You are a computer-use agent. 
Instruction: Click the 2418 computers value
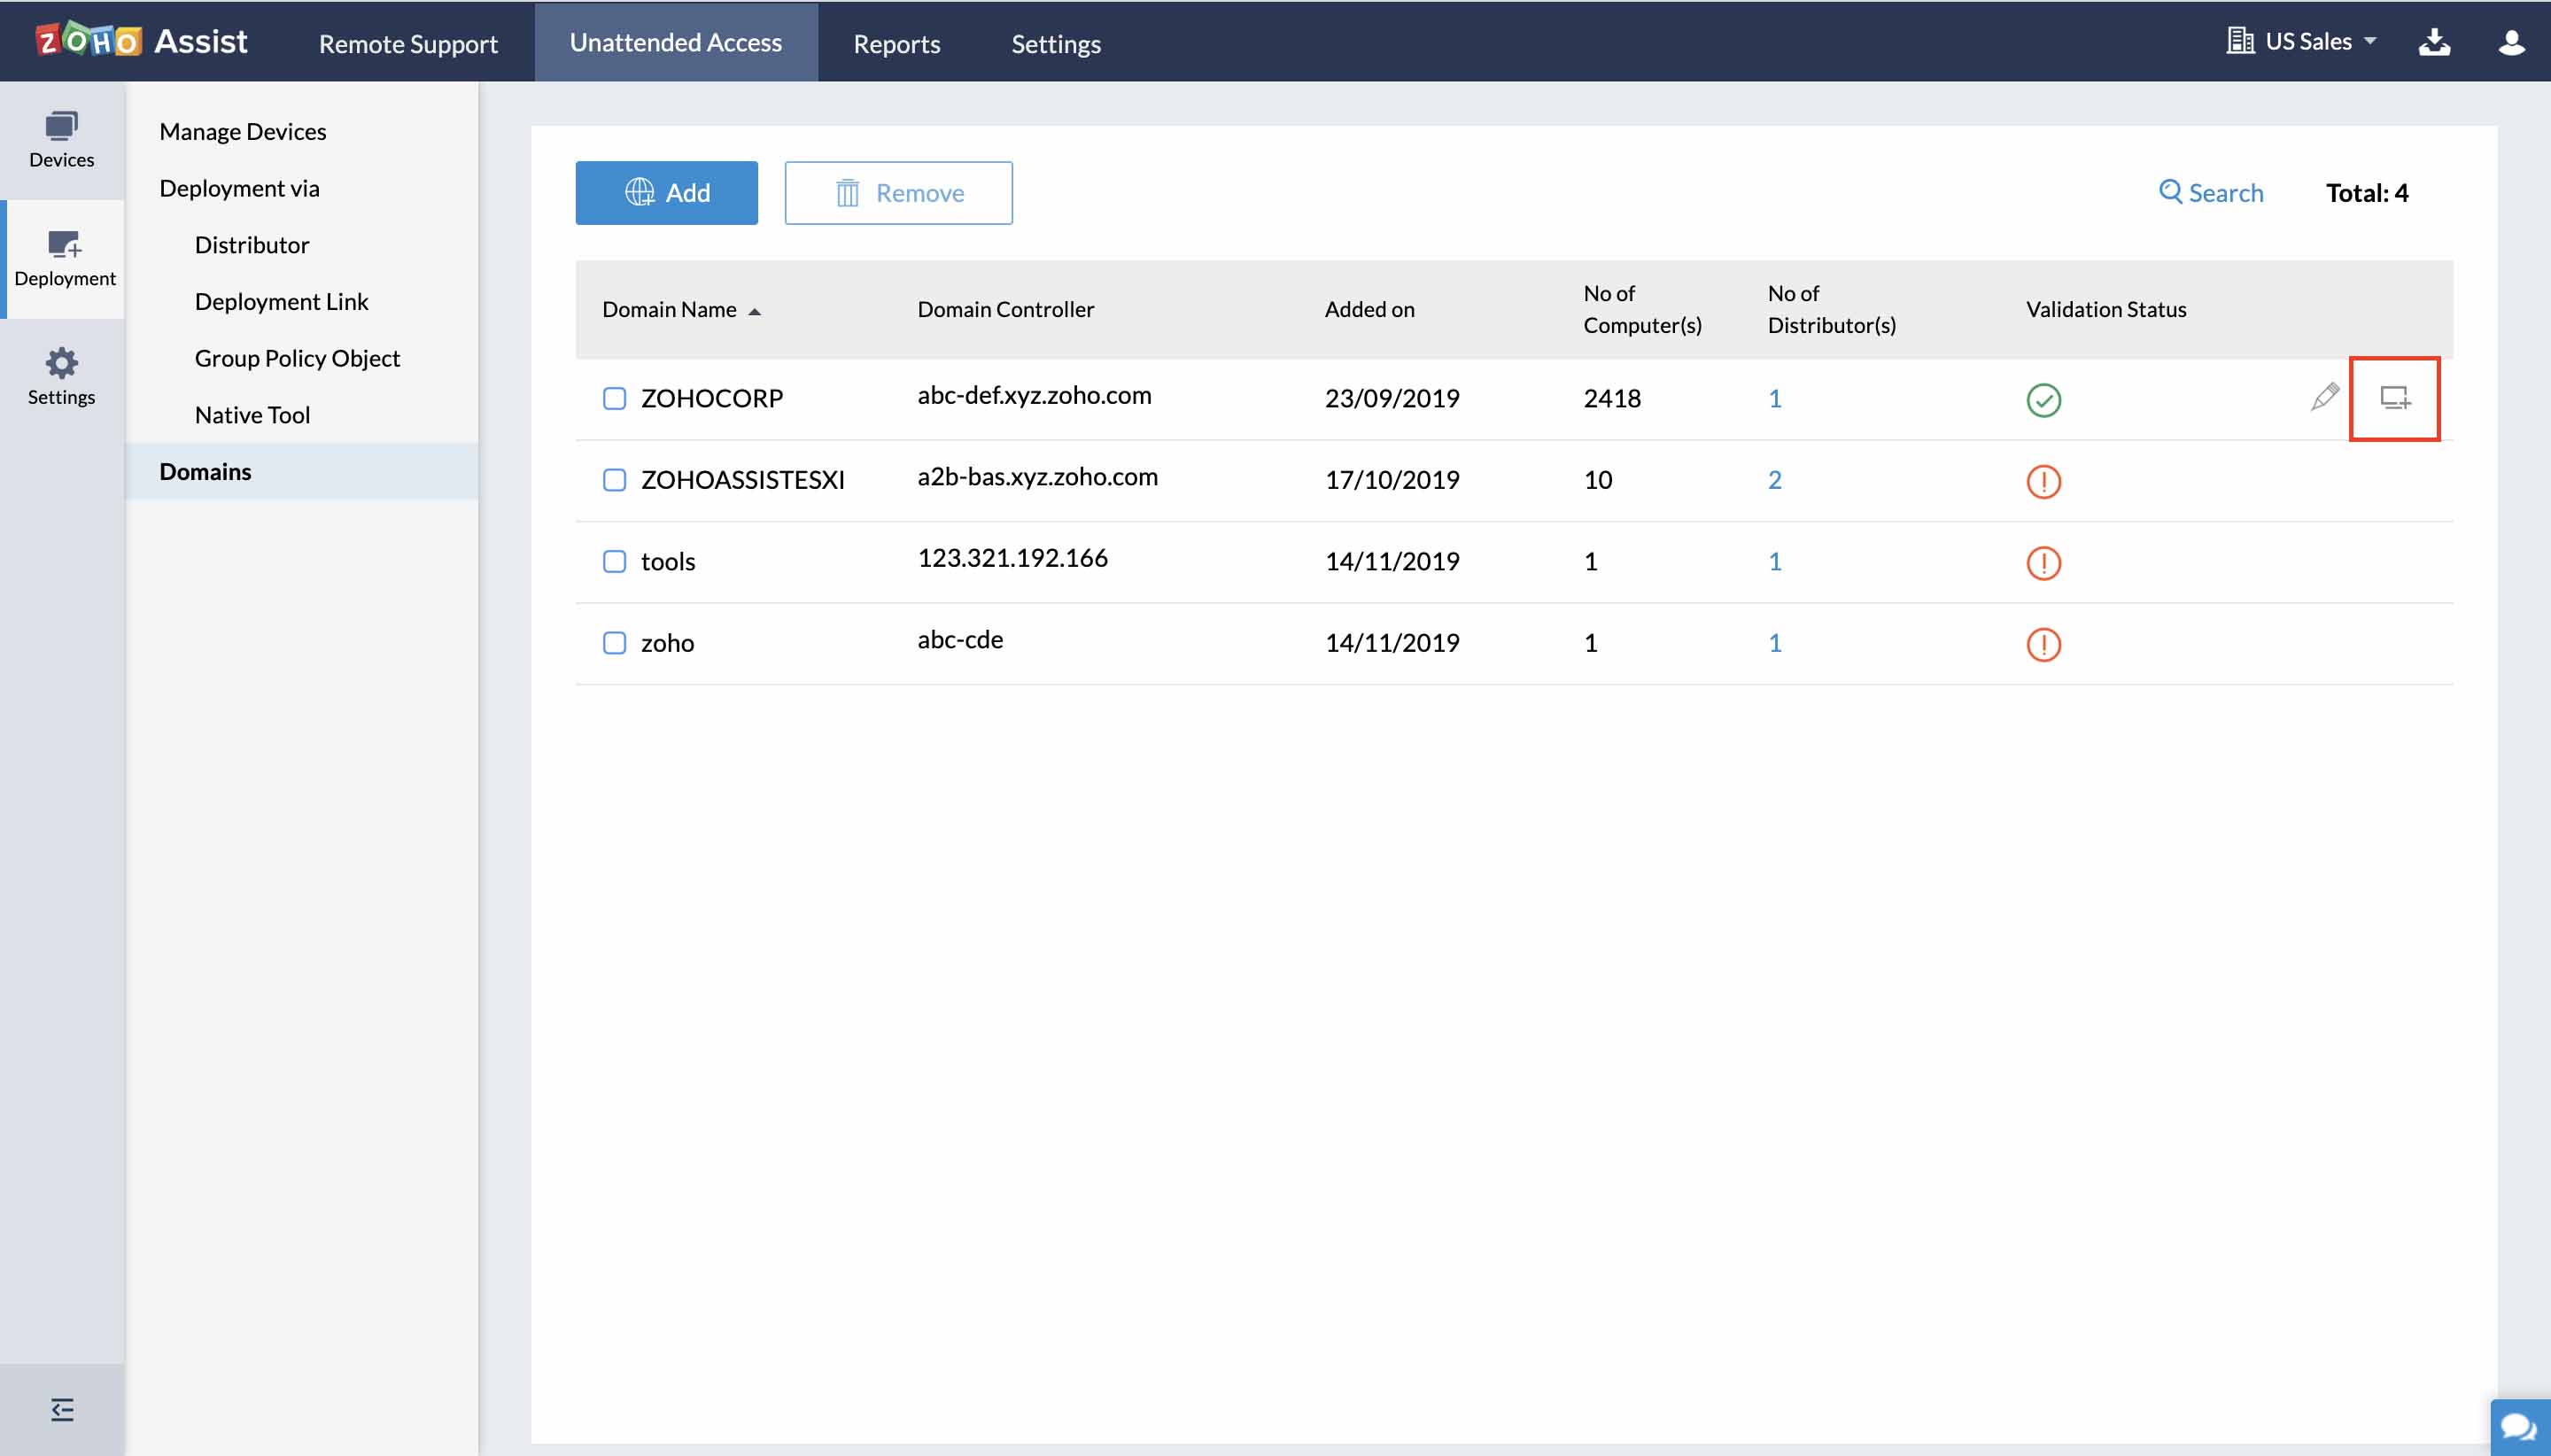[x=1611, y=398]
